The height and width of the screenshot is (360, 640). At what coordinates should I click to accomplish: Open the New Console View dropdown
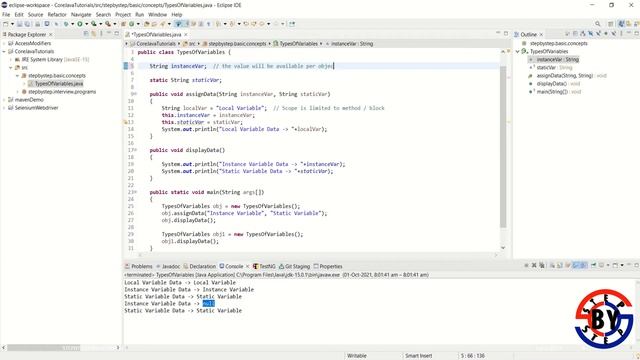coord(622,266)
